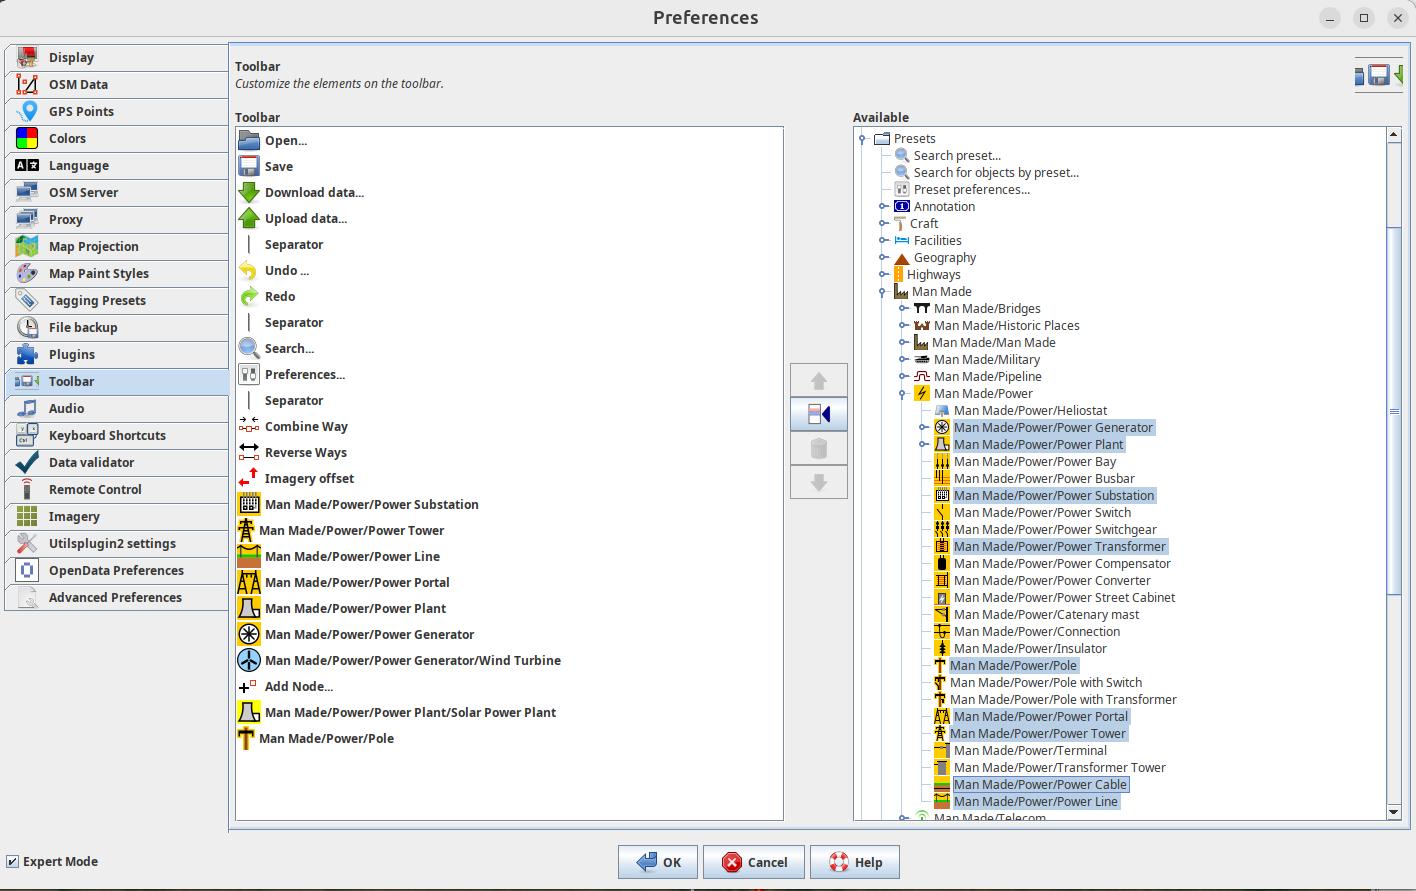Image resolution: width=1416 pixels, height=891 pixels.
Task: Click the toolbar preset icon at top right
Action: (x=1379, y=75)
